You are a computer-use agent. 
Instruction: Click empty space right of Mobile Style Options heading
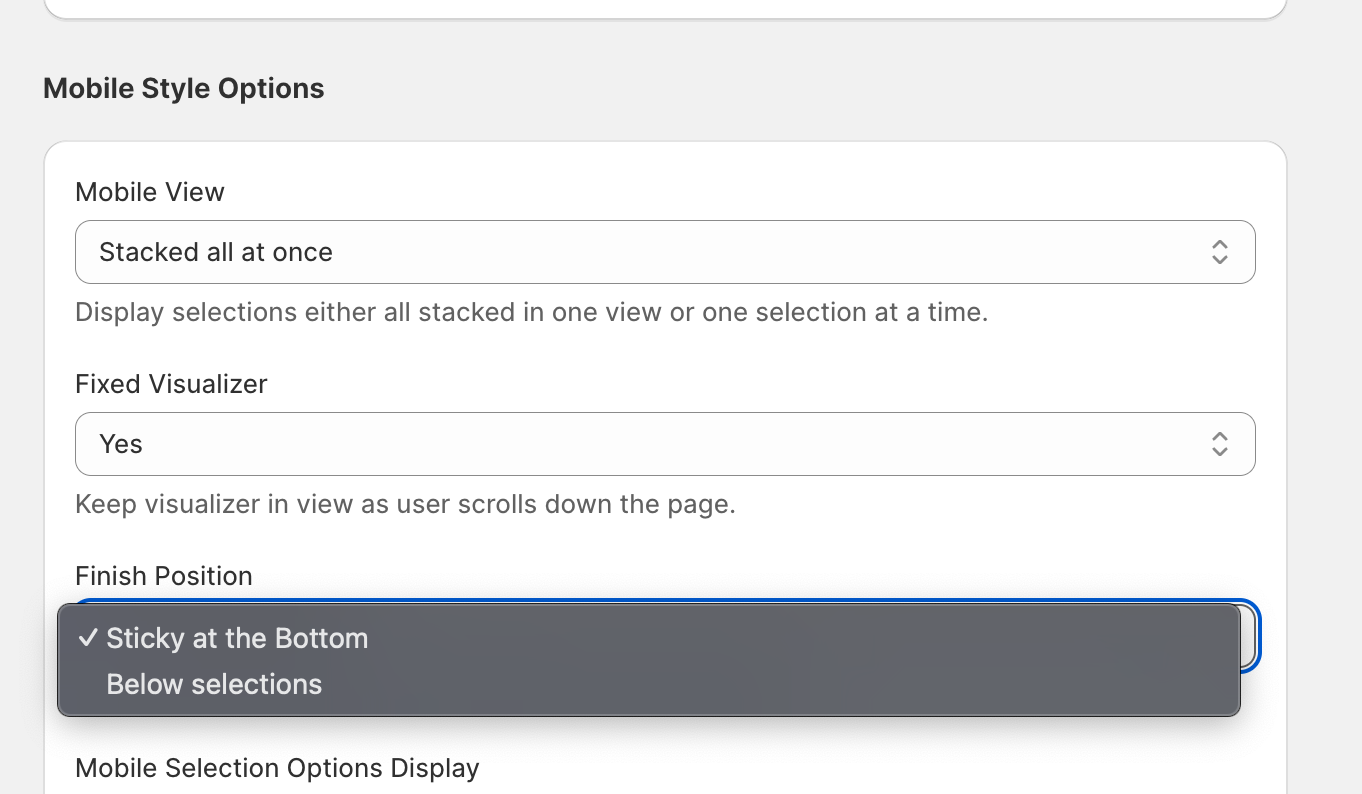click(x=800, y=88)
